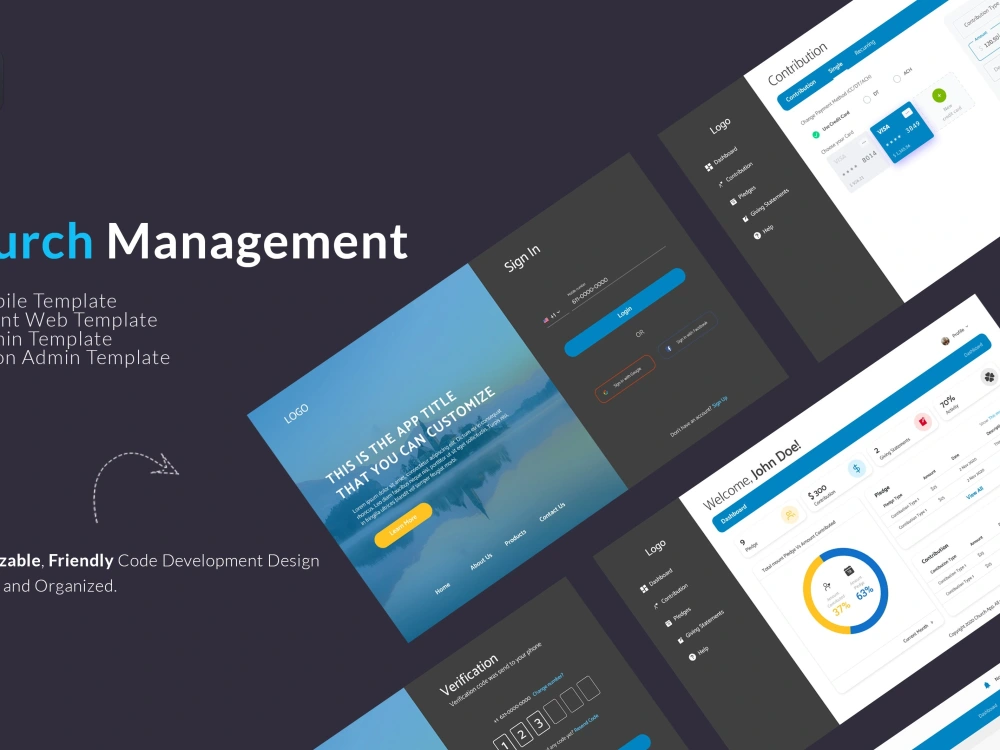Click the options icon on blue VISA card
The width and height of the screenshot is (1000, 750).
pyautogui.click(x=906, y=113)
